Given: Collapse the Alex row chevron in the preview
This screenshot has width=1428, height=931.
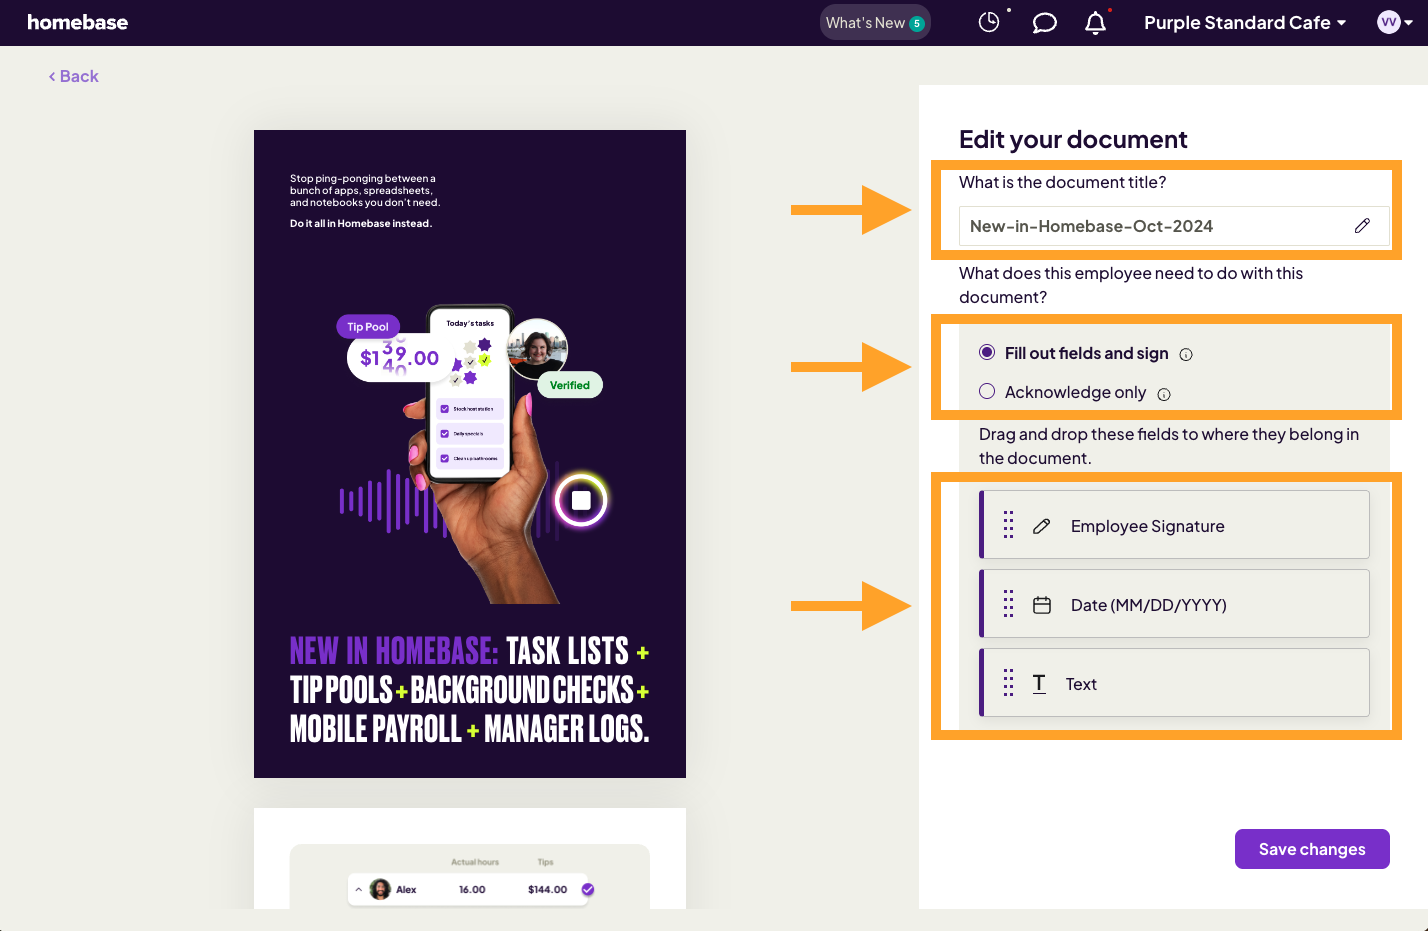Looking at the screenshot, I should click(x=359, y=889).
